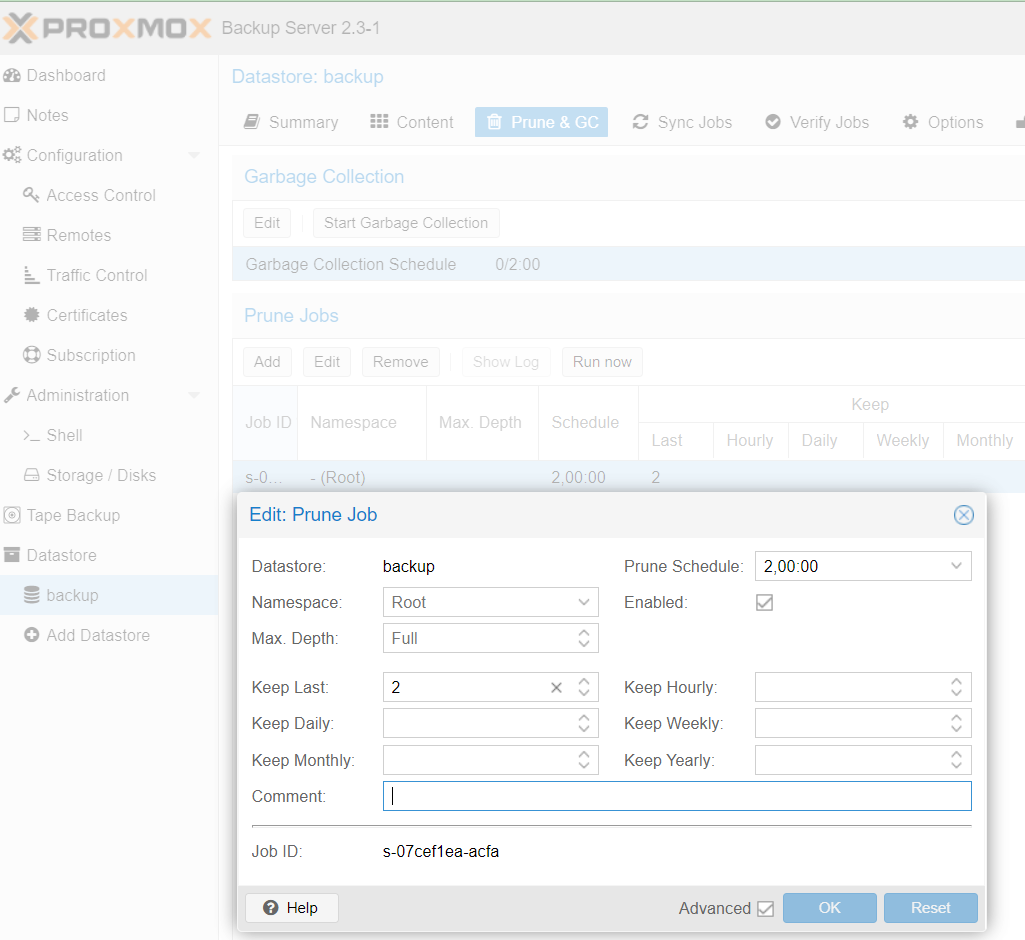Screen dimensions: 1025x940
Task: Adjust the Max. Depth spinner arrows
Action: pyautogui.click(x=584, y=638)
